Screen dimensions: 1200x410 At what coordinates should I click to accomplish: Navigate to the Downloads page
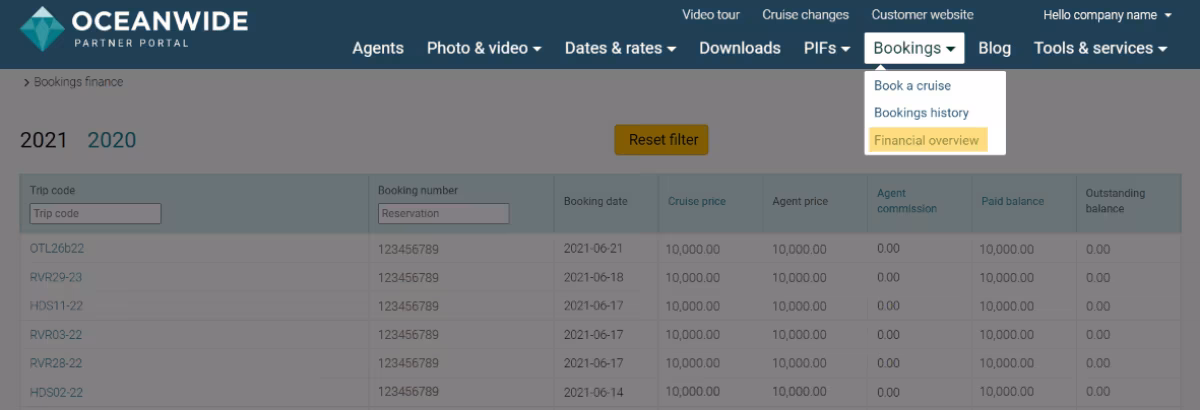click(739, 48)
